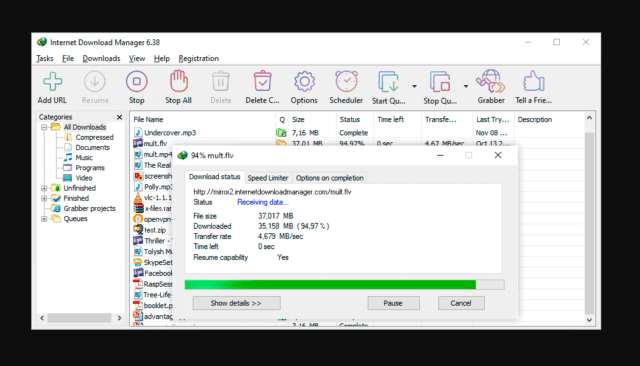
Task: Close the mult.flv download dialog
Action: coord(498,155)
